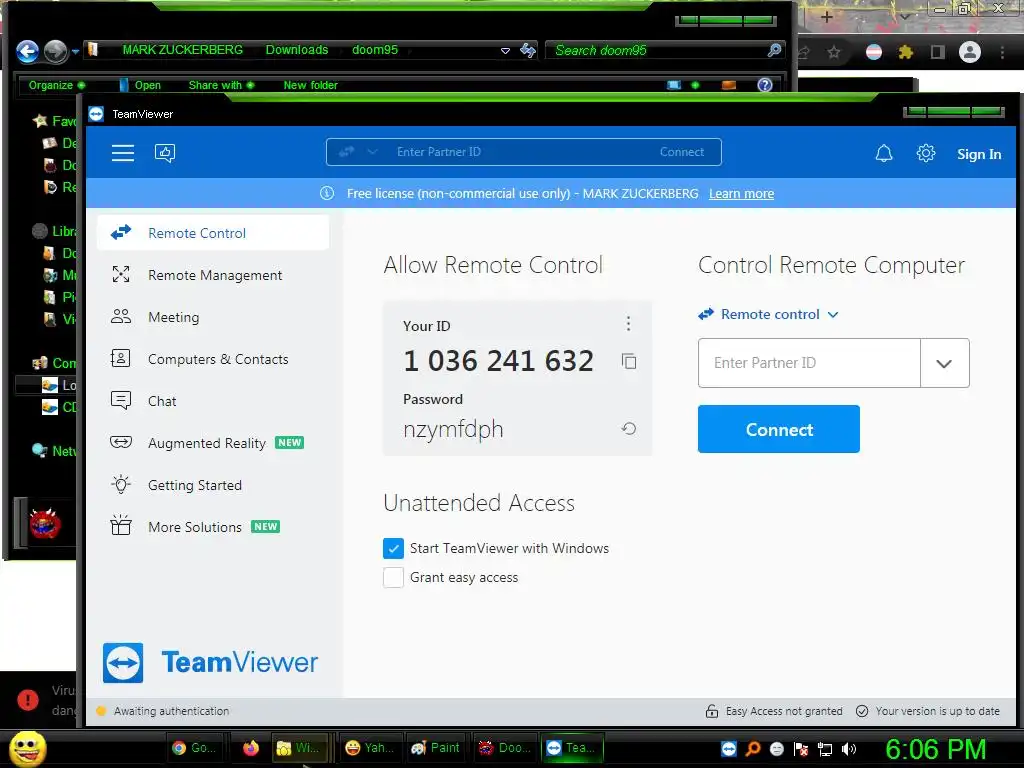
Task: Open More Solutions section
Action: coord(213,526)
